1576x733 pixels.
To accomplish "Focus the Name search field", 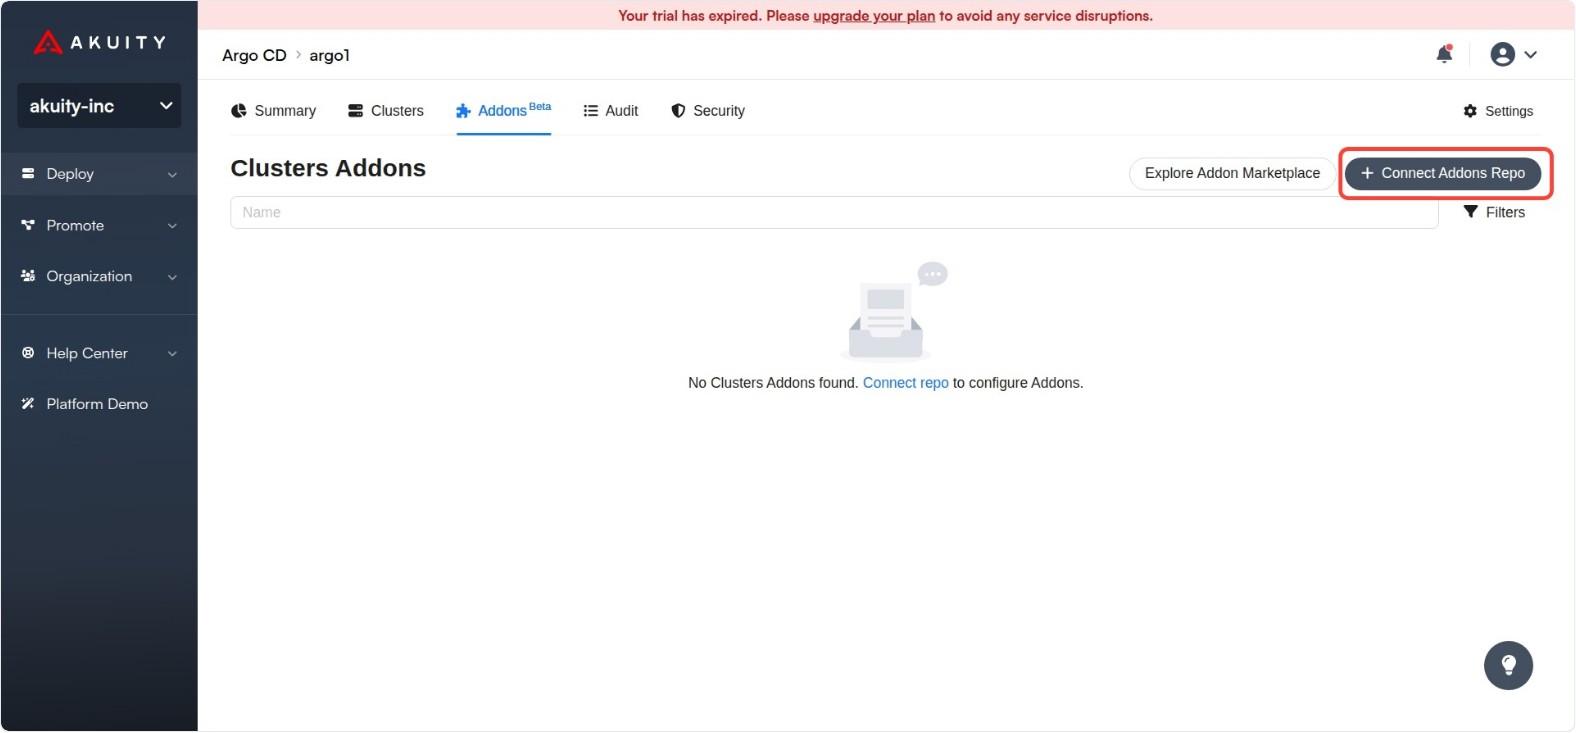I will pyautogui.click(x=834, y=212).
